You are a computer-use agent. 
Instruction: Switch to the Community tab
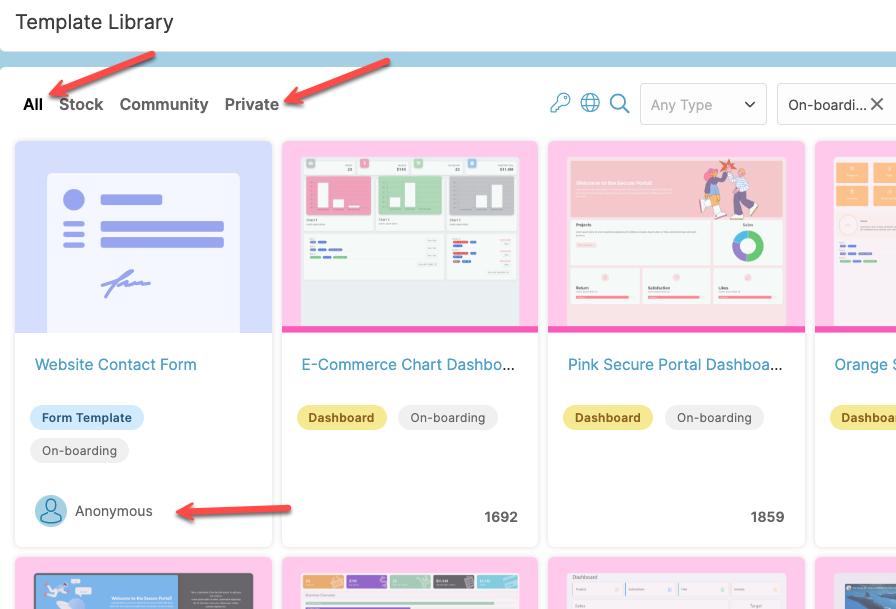click(x=164, y=105)
